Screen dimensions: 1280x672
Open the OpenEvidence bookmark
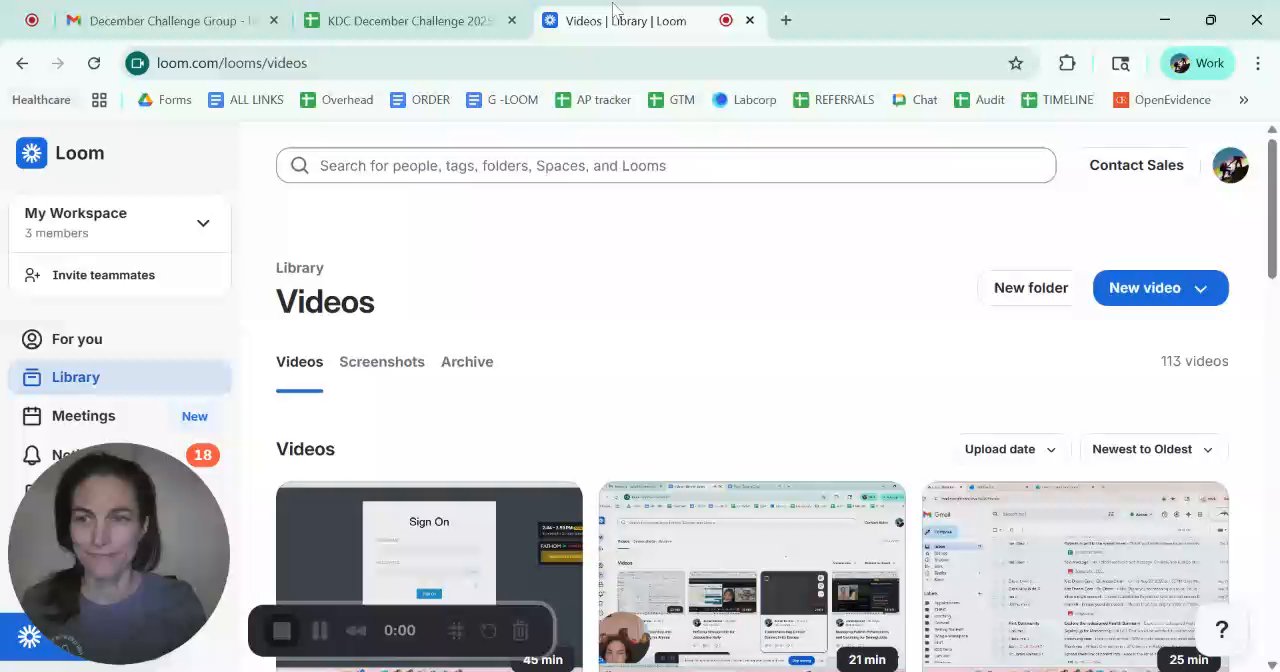point(1162,100)
